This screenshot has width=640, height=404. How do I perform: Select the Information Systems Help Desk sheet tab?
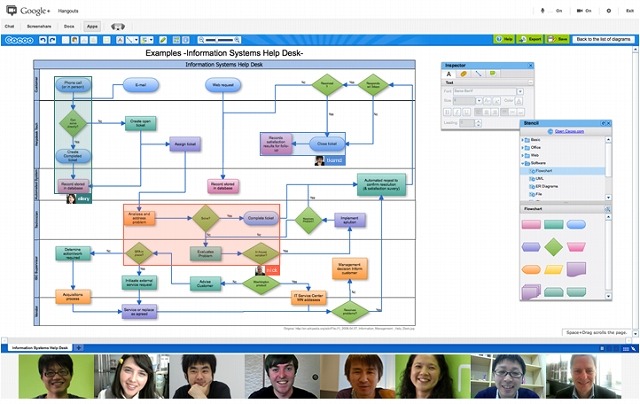coord(40,348)
